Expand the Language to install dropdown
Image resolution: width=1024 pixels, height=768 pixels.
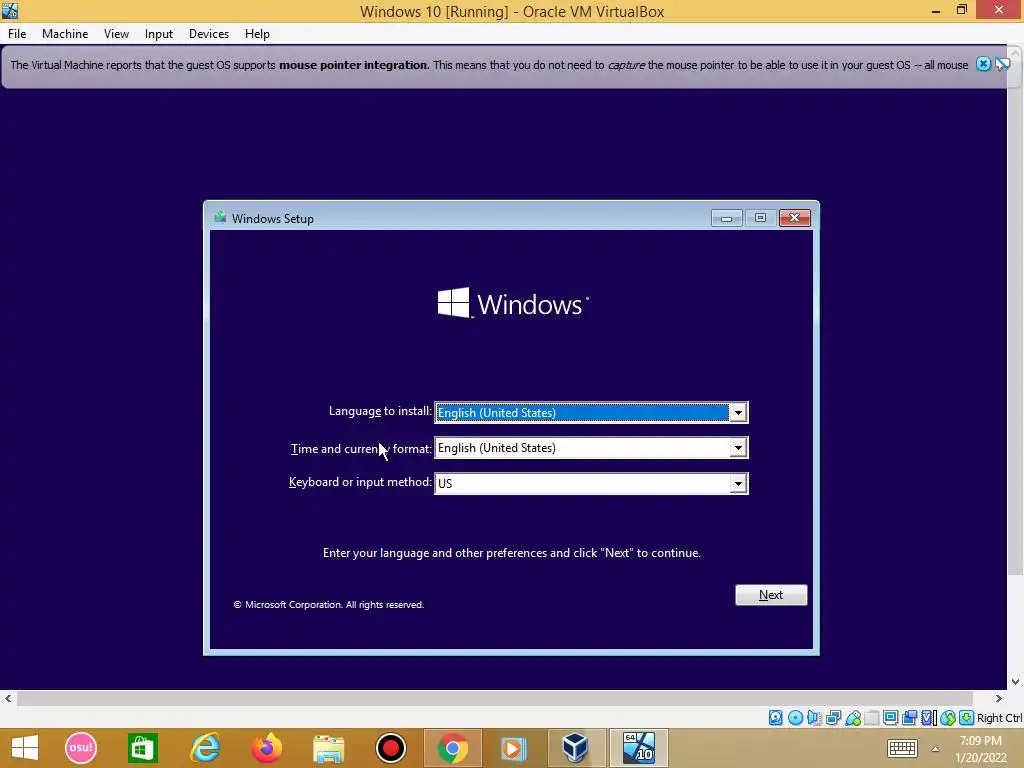pos(738,413)
